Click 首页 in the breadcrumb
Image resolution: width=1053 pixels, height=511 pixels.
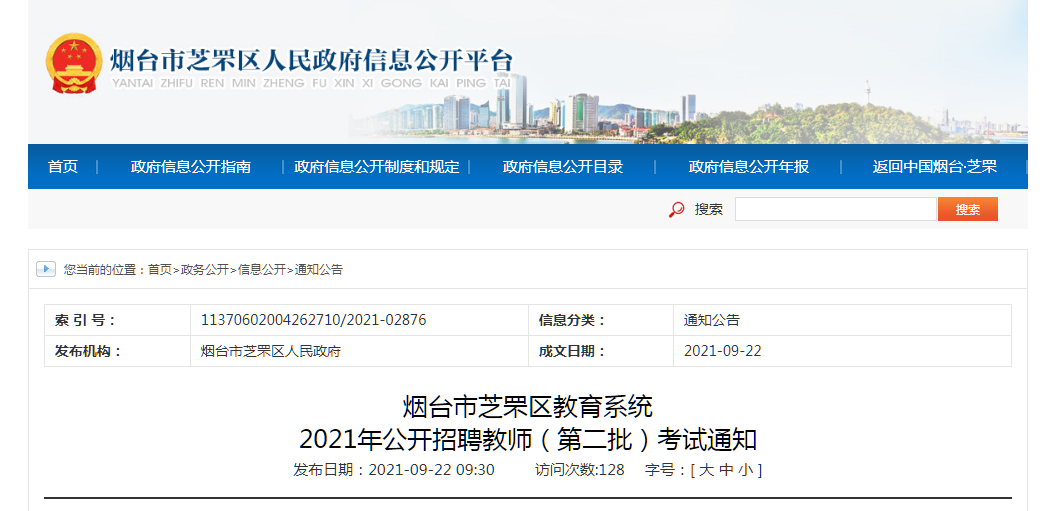(160, 270)
